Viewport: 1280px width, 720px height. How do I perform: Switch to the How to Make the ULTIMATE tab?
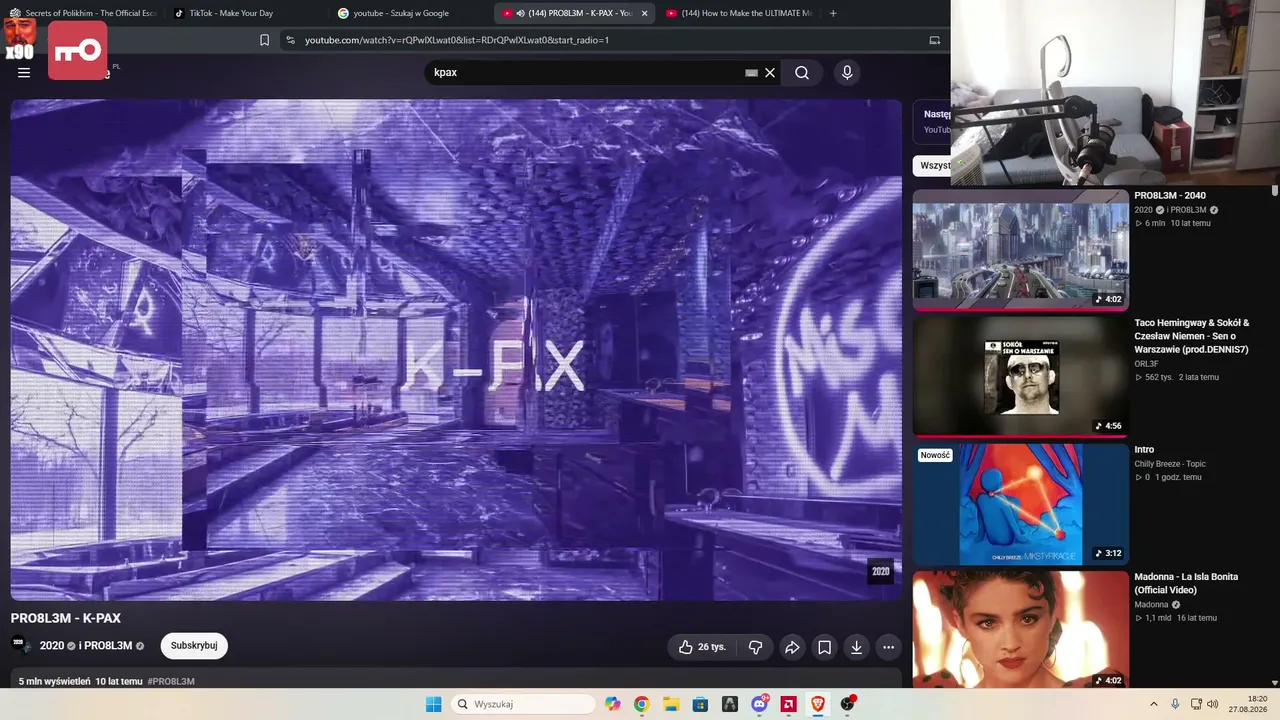(x=738, y=13)
